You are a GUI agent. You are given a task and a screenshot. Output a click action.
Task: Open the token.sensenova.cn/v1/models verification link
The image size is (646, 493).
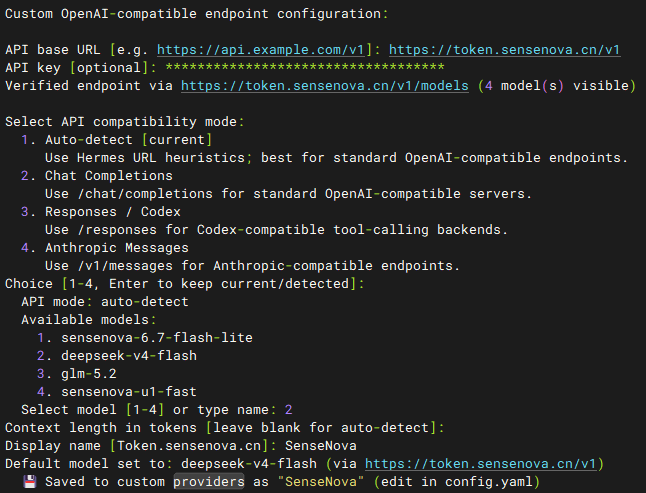click(x=325, y=86)
